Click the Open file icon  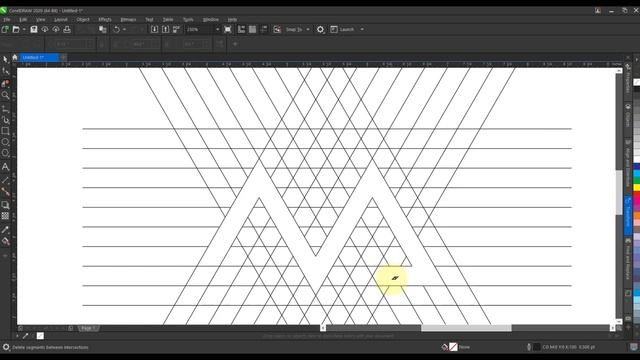click(x=16, y=29)
